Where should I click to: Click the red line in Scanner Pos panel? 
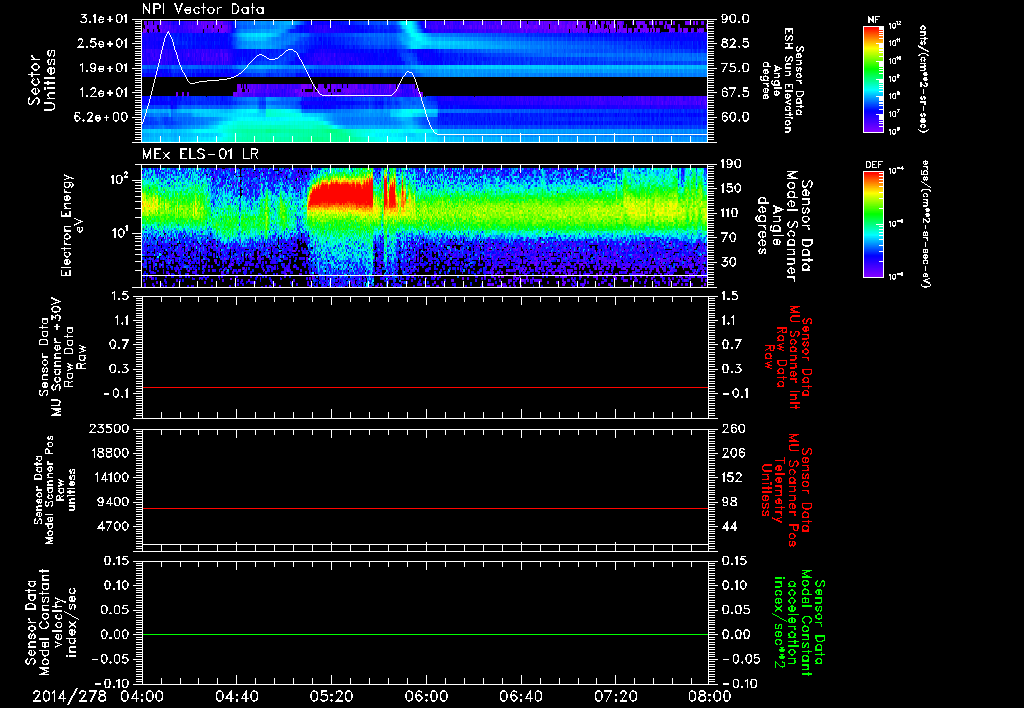(x=425, y=508)
